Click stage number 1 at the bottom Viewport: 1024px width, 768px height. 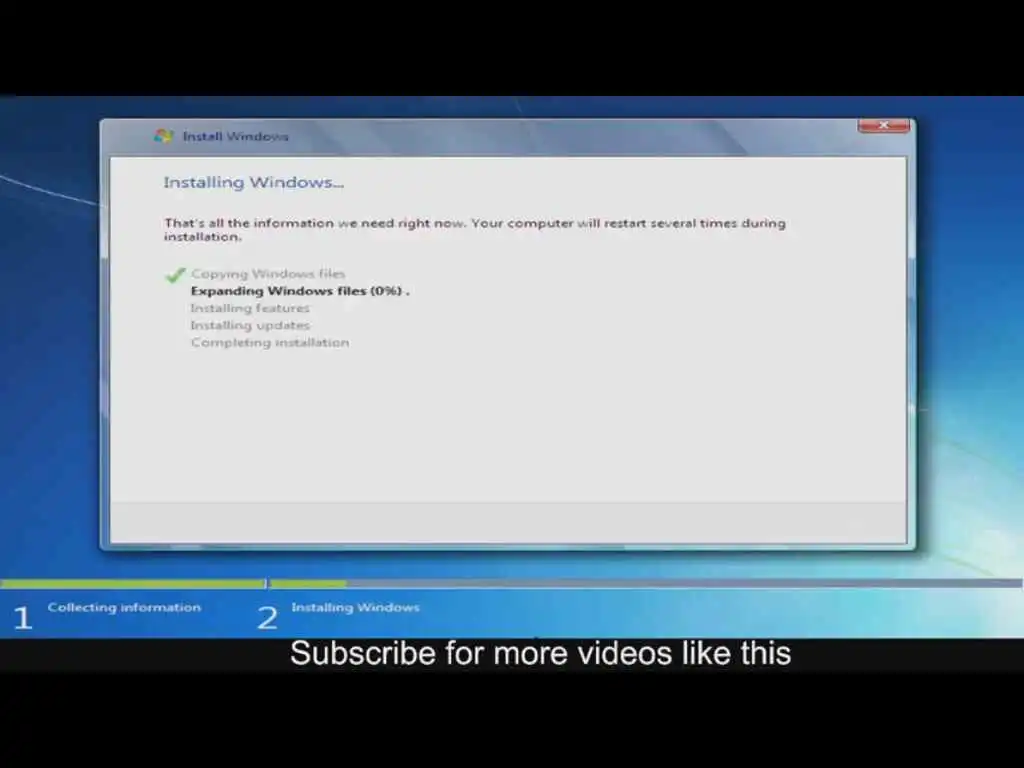pyautogui.click(x=23, y=618)
